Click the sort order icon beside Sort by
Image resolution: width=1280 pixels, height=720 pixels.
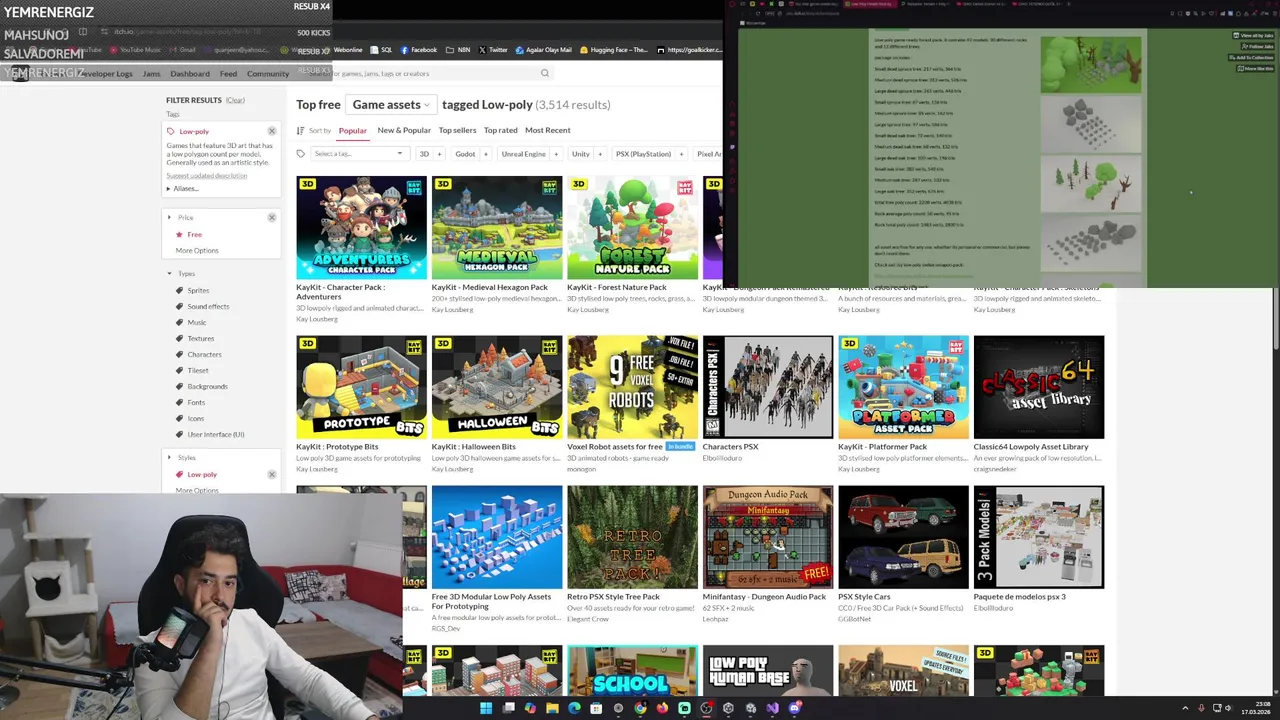pyautogui.click(x=300, y=130)
